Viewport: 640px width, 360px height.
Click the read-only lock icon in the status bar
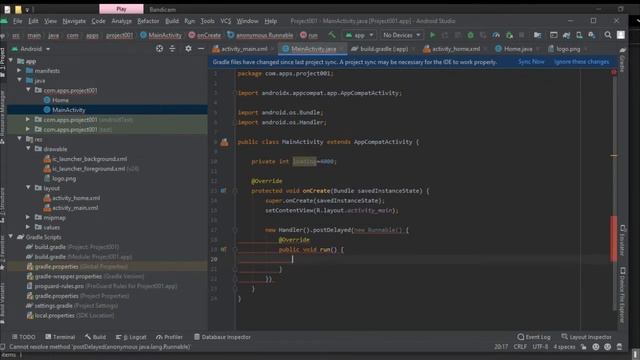[584, 347]
